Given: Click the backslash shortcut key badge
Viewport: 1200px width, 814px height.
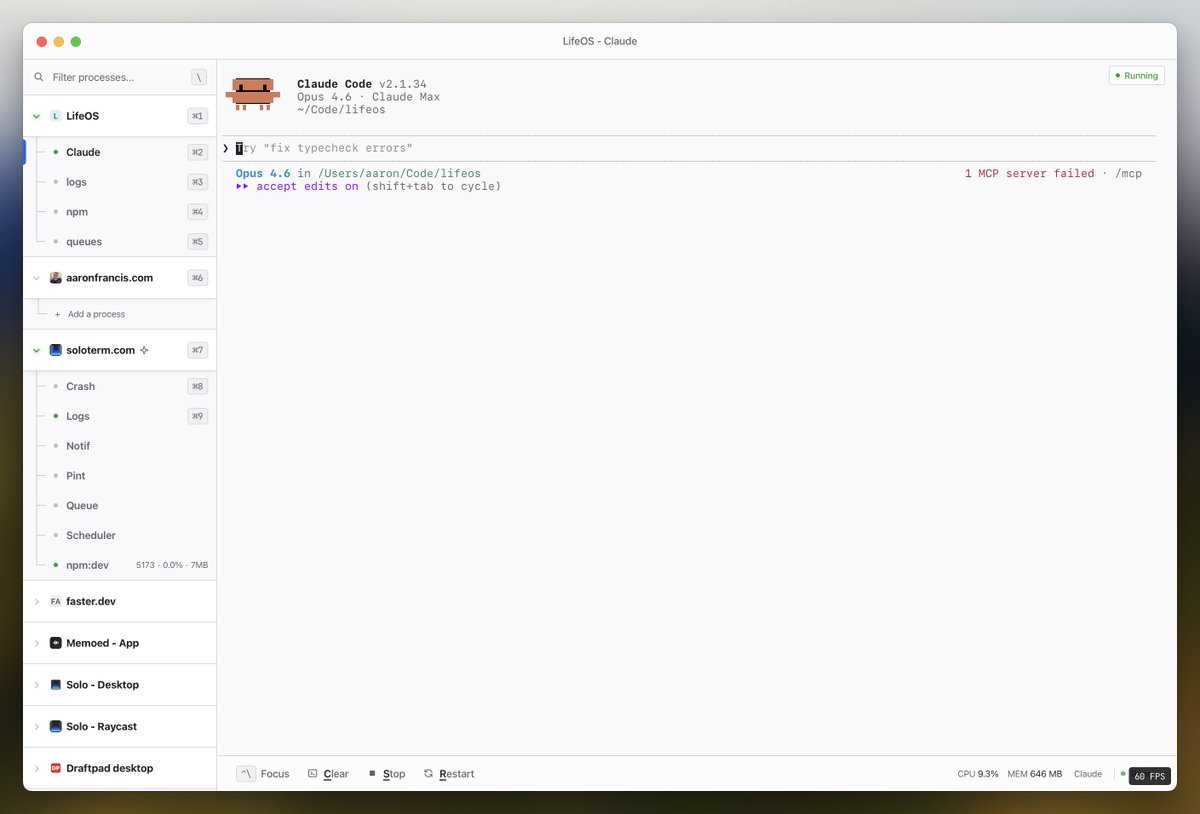Looking at the screenshot, I should tap(199, 77).
